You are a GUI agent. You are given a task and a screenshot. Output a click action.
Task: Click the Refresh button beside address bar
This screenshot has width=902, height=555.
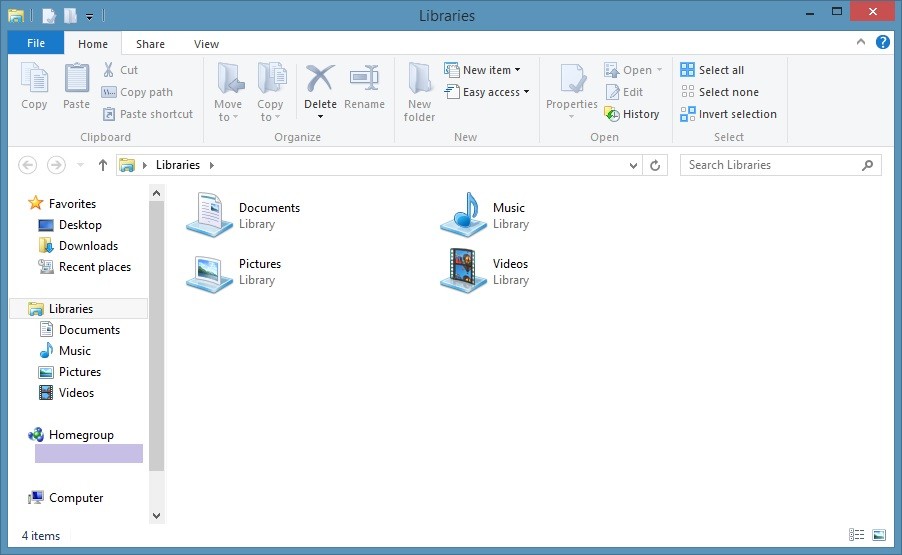pos(656,165)
